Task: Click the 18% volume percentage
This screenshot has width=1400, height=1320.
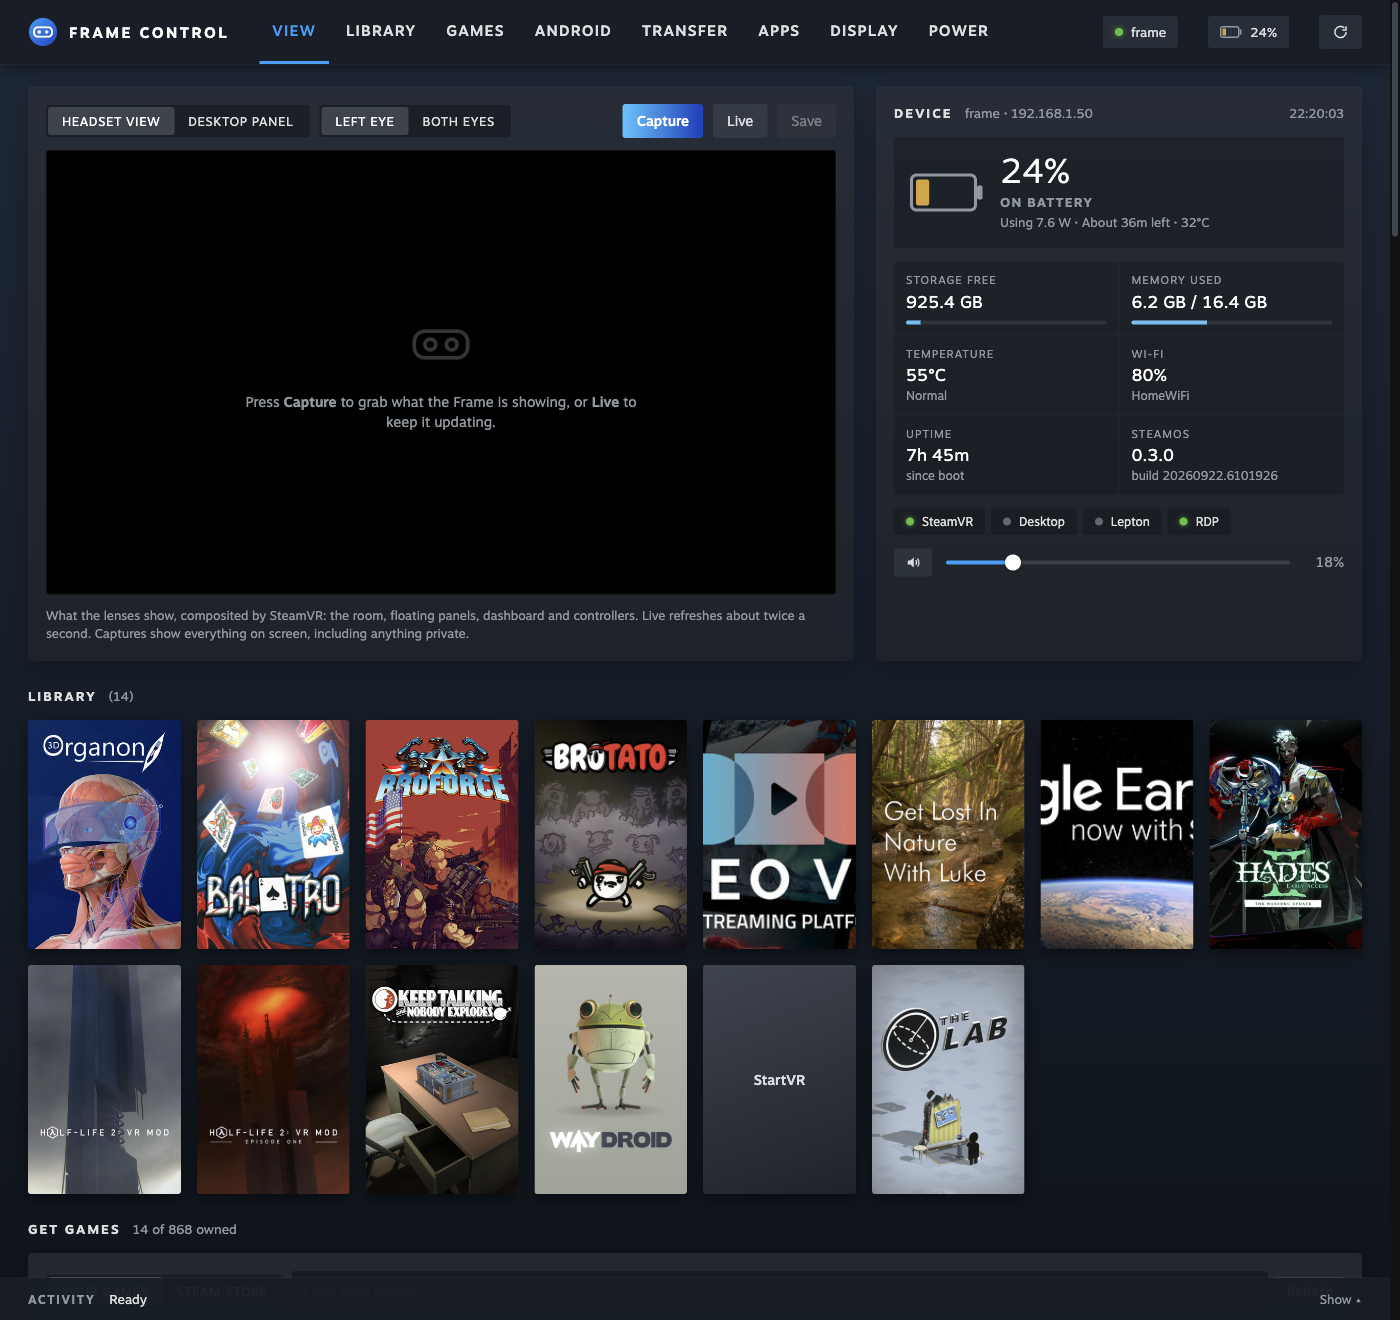Action: point(1329,562)
